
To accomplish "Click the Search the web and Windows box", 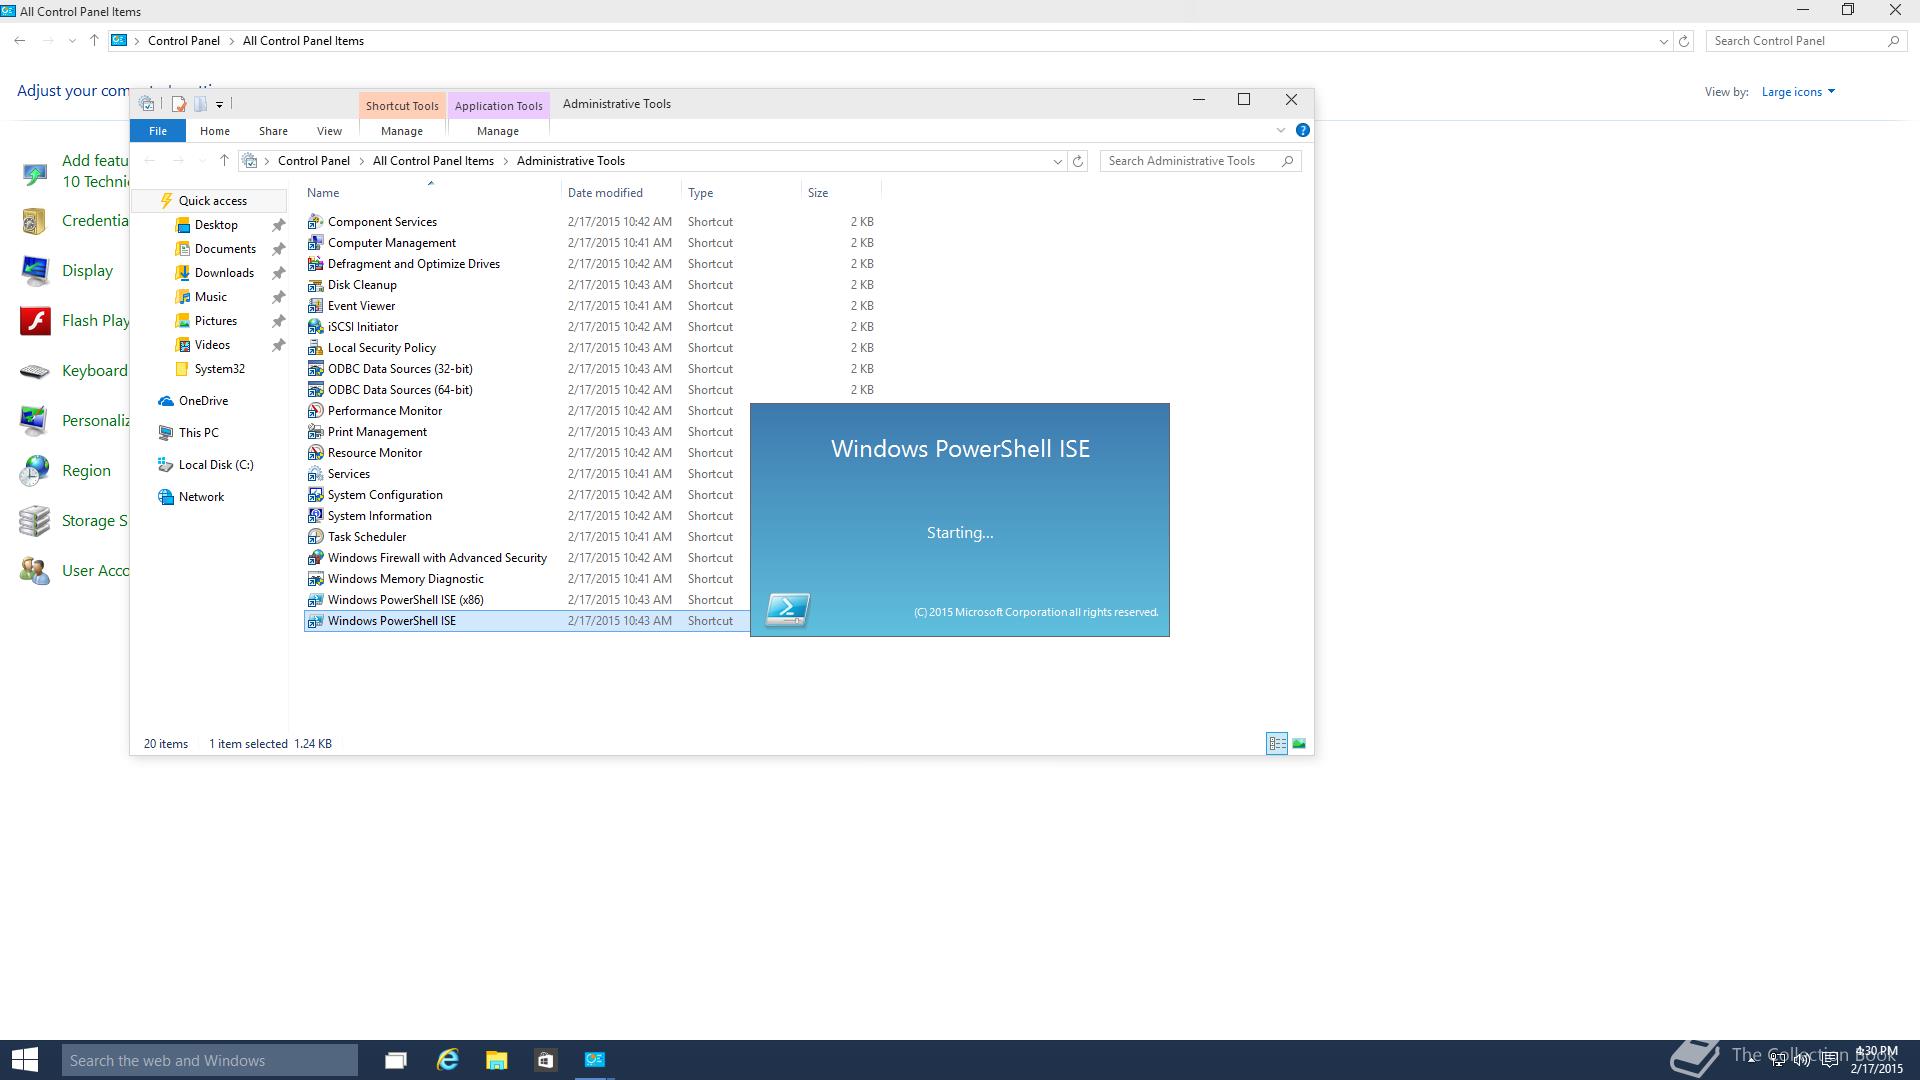I will [210, 1060].
